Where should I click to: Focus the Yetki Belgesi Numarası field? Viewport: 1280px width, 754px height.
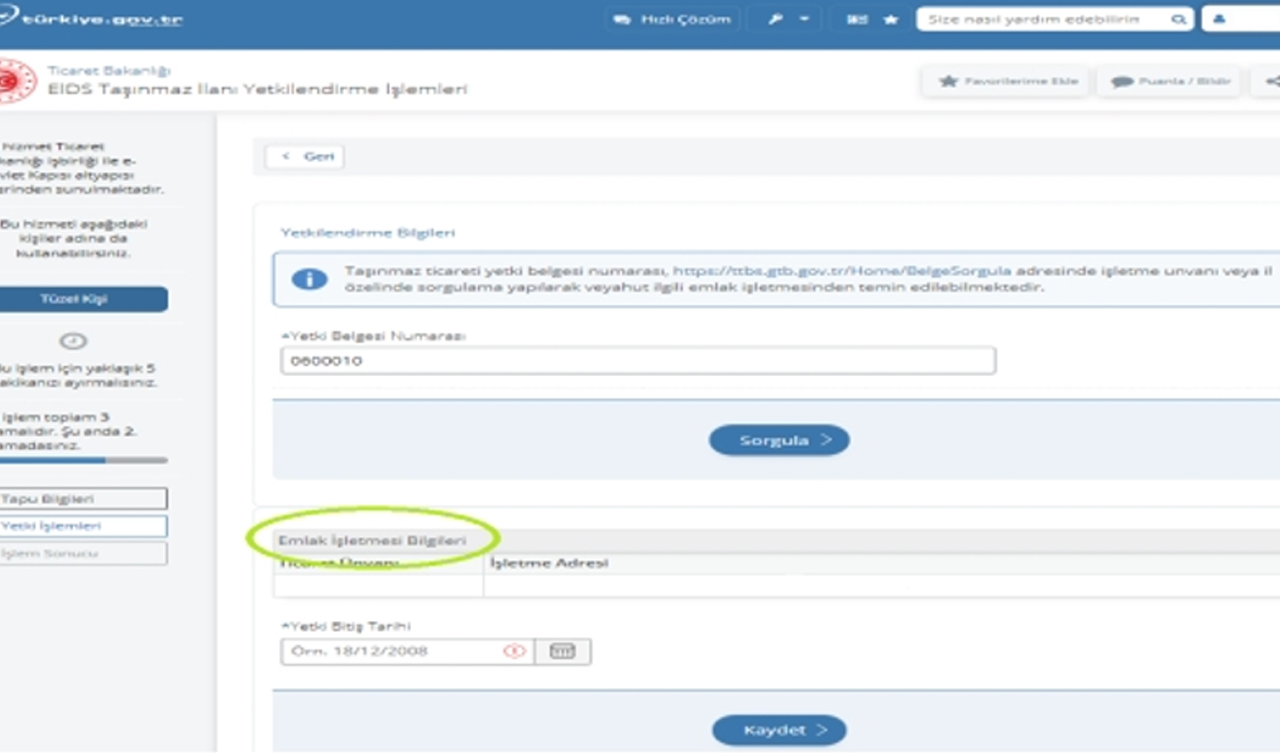[637, 361]
